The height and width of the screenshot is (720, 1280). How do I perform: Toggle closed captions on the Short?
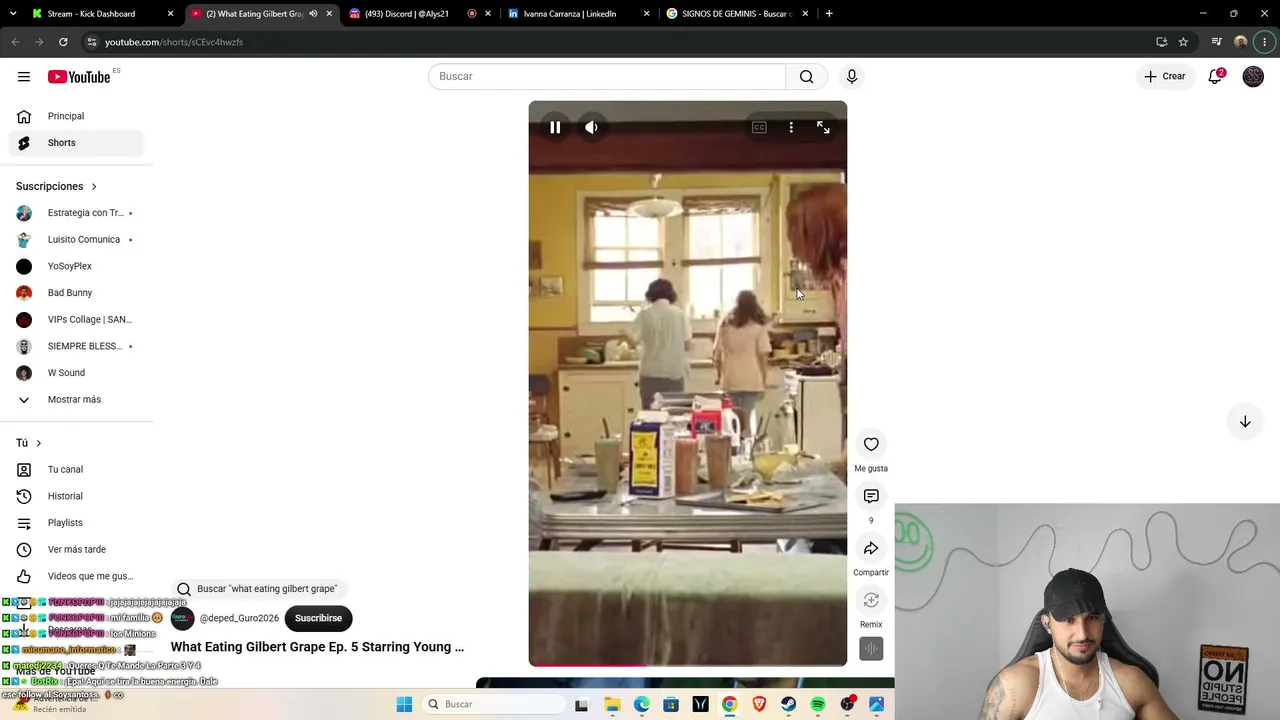coord(759,127)
